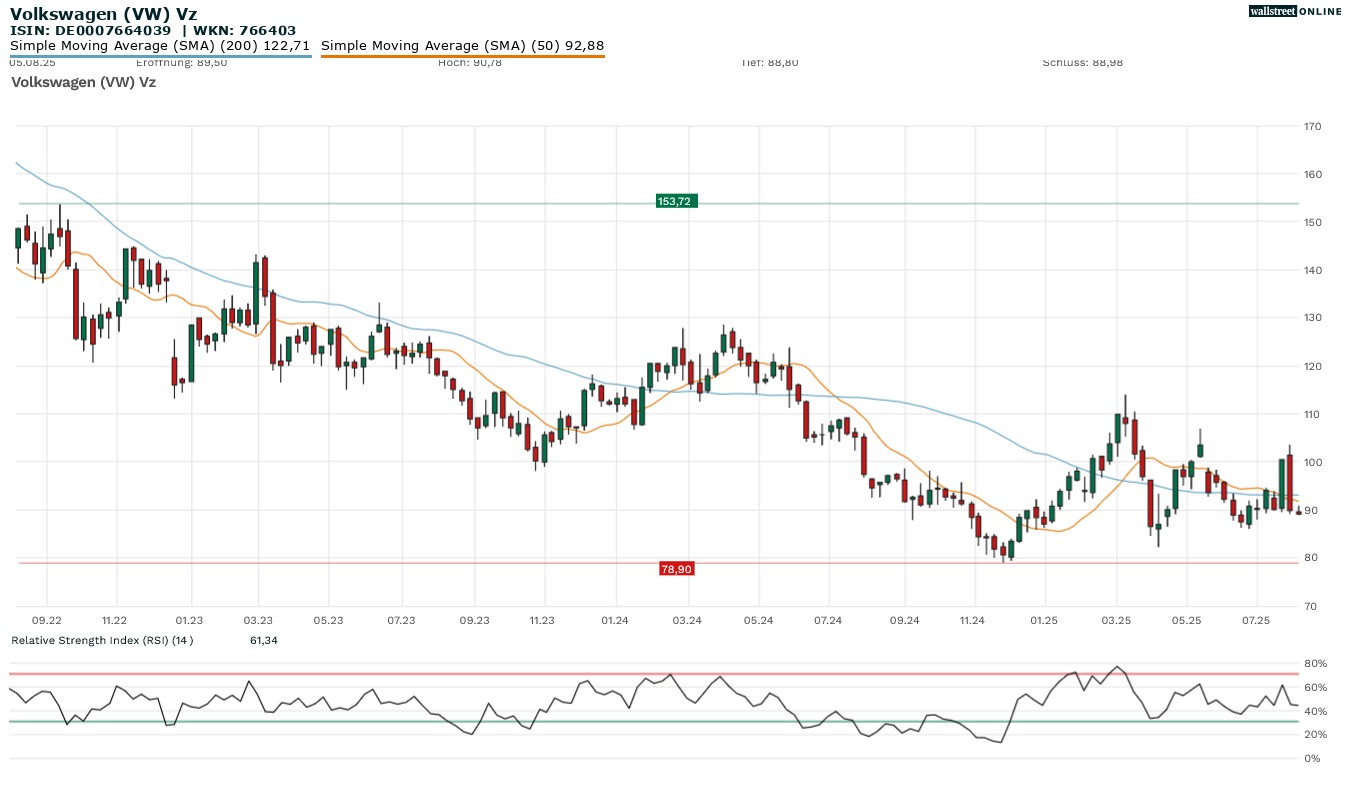Click the 11.22 date axis label

[x=114, y=621]
